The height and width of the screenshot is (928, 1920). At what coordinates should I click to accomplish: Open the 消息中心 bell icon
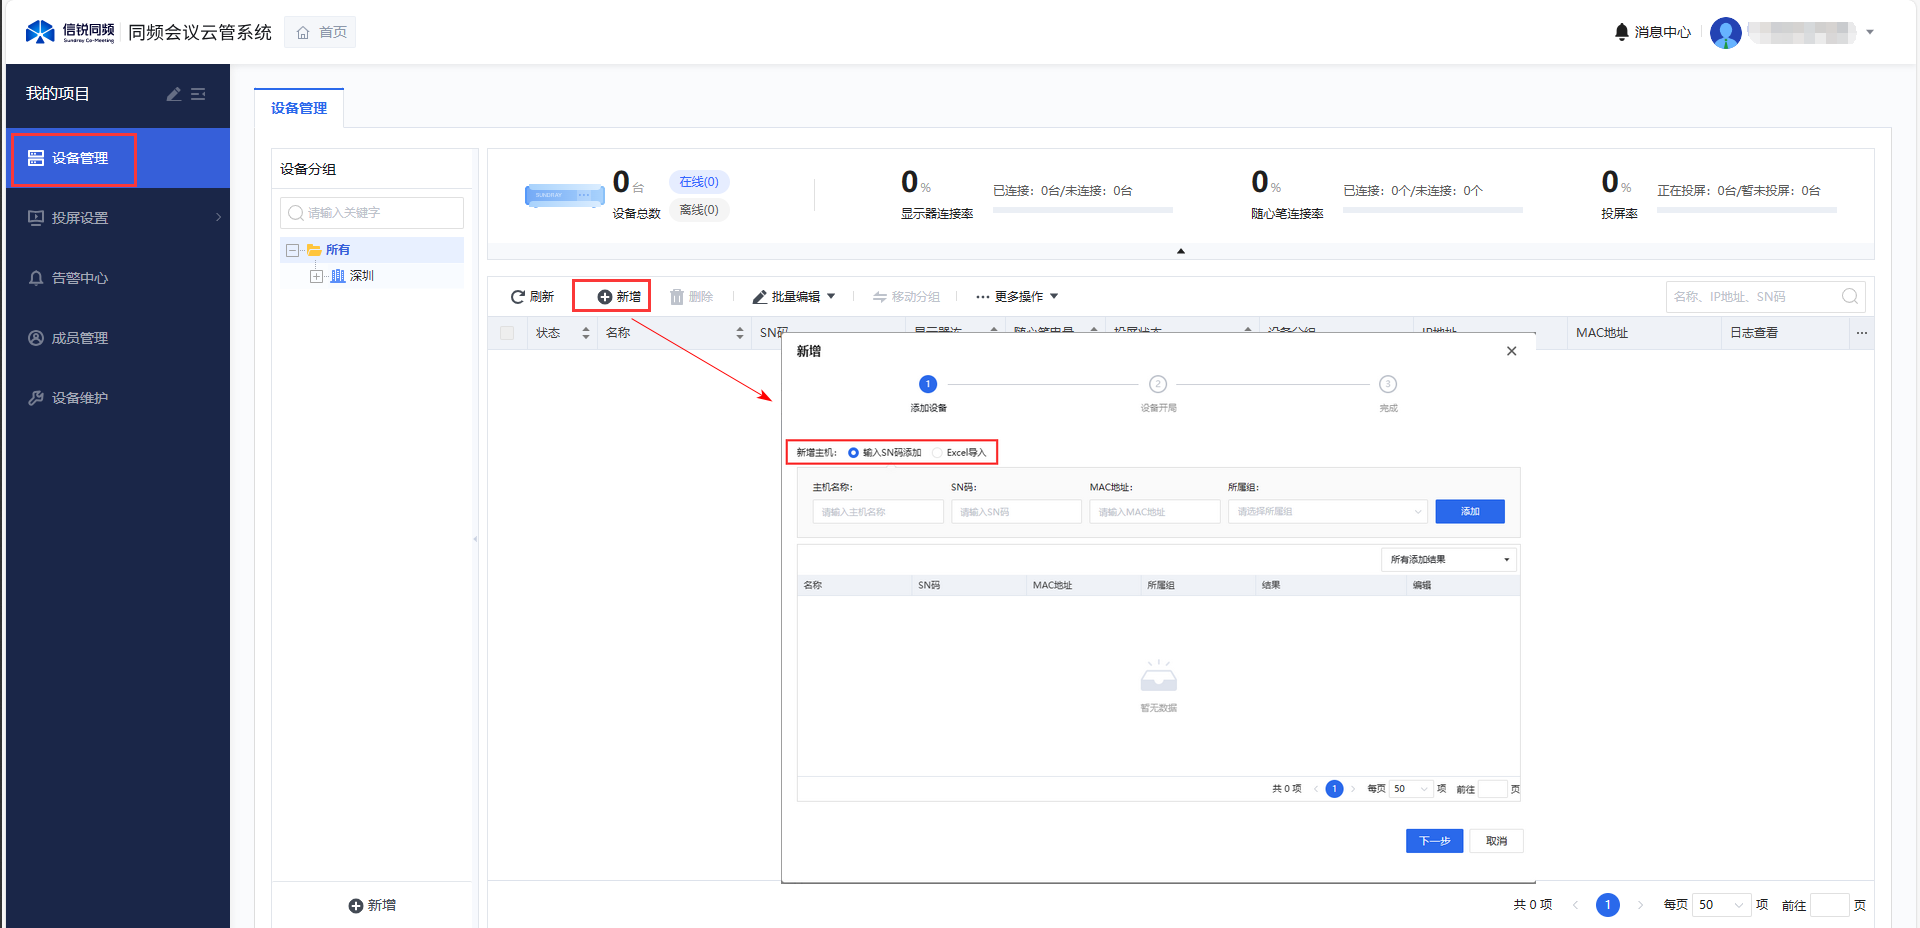click(1622, 32)
